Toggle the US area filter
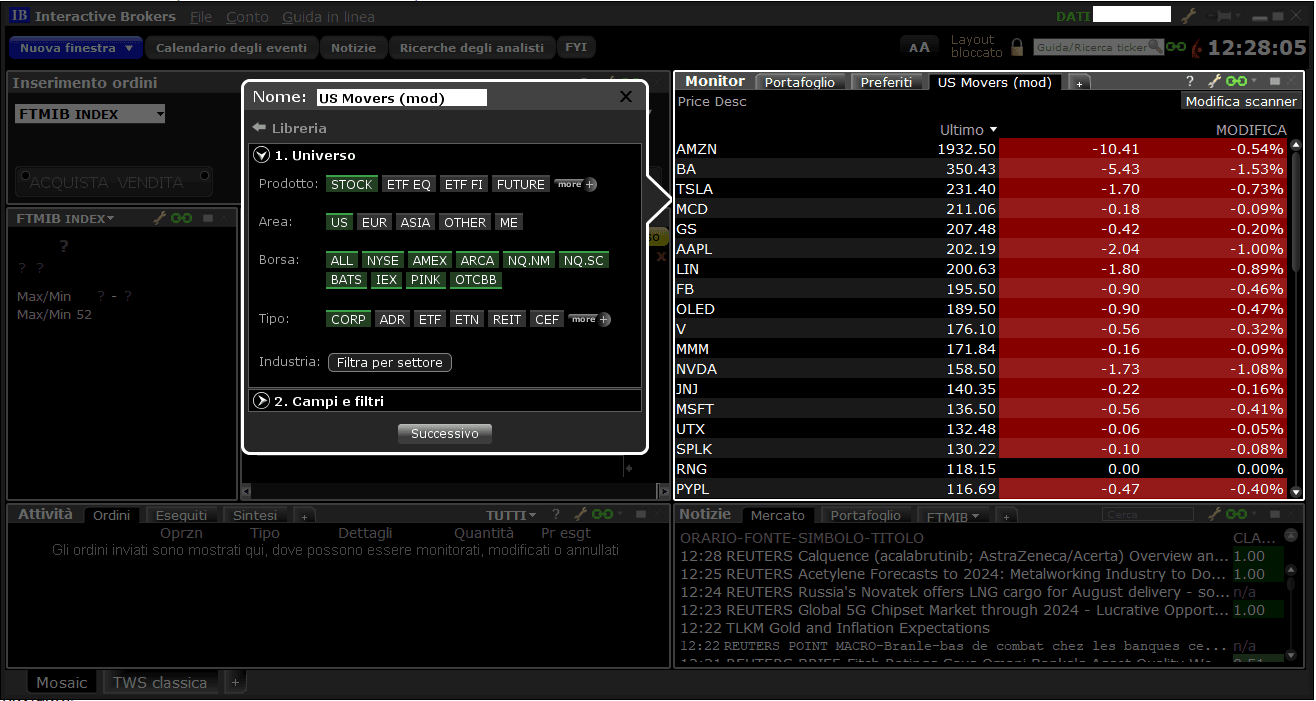This screenshot has height=701, width=1316. (x=340, y=222)
